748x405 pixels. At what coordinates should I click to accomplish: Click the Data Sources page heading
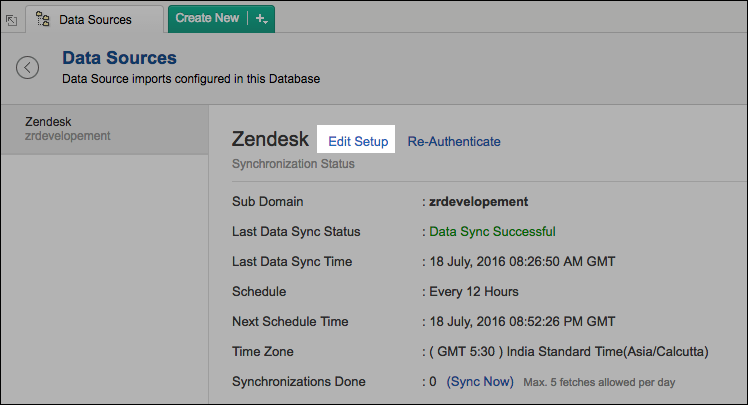pos(119,58)
